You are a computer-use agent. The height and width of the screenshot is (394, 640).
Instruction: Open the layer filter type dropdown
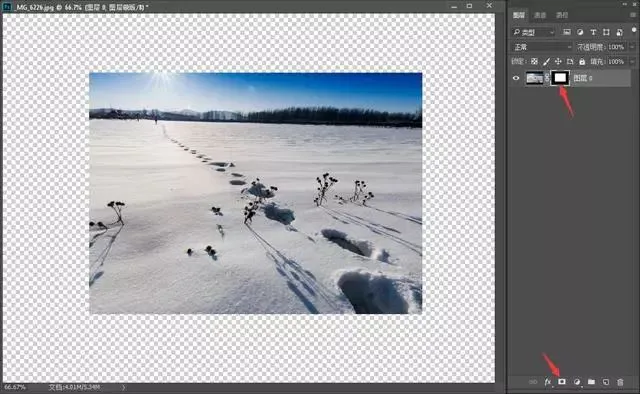click(533, 32)
